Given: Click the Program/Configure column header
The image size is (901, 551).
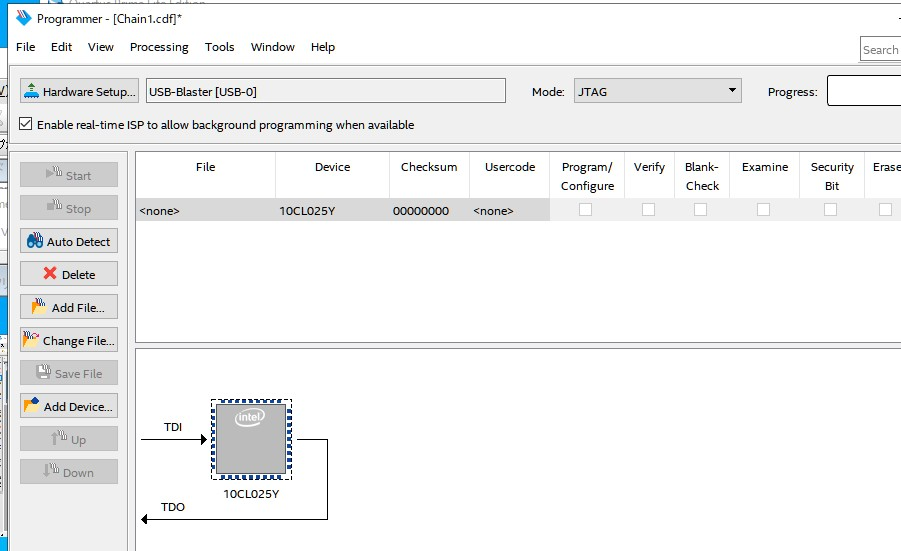Looking at the screenshot, I should (587, 176).
